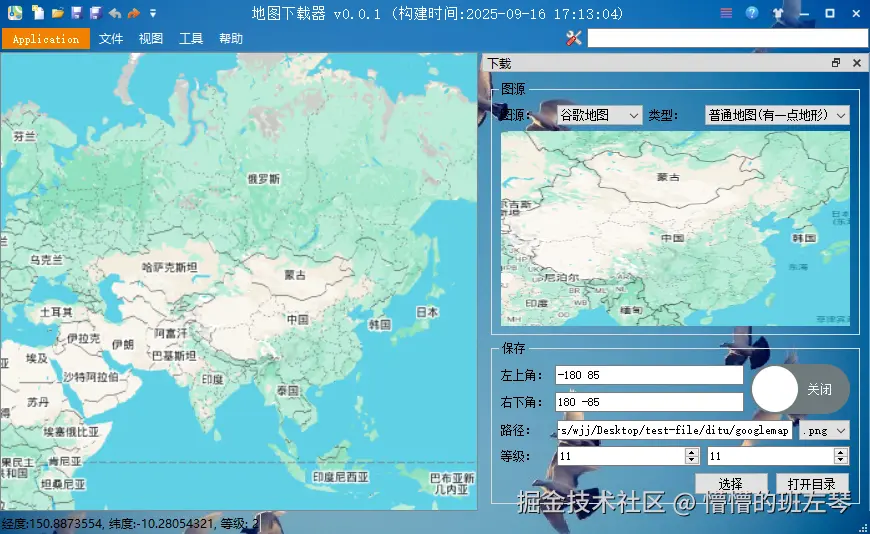Click the wrench and screwdriver tools icon

[574, 38]
